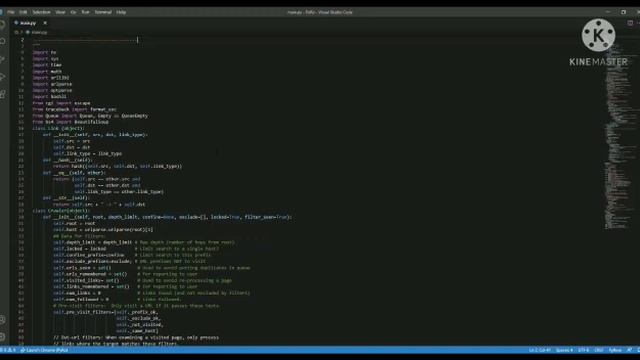Click the code minimap on the right
The image size is (640, 360).
coord(620,135)
